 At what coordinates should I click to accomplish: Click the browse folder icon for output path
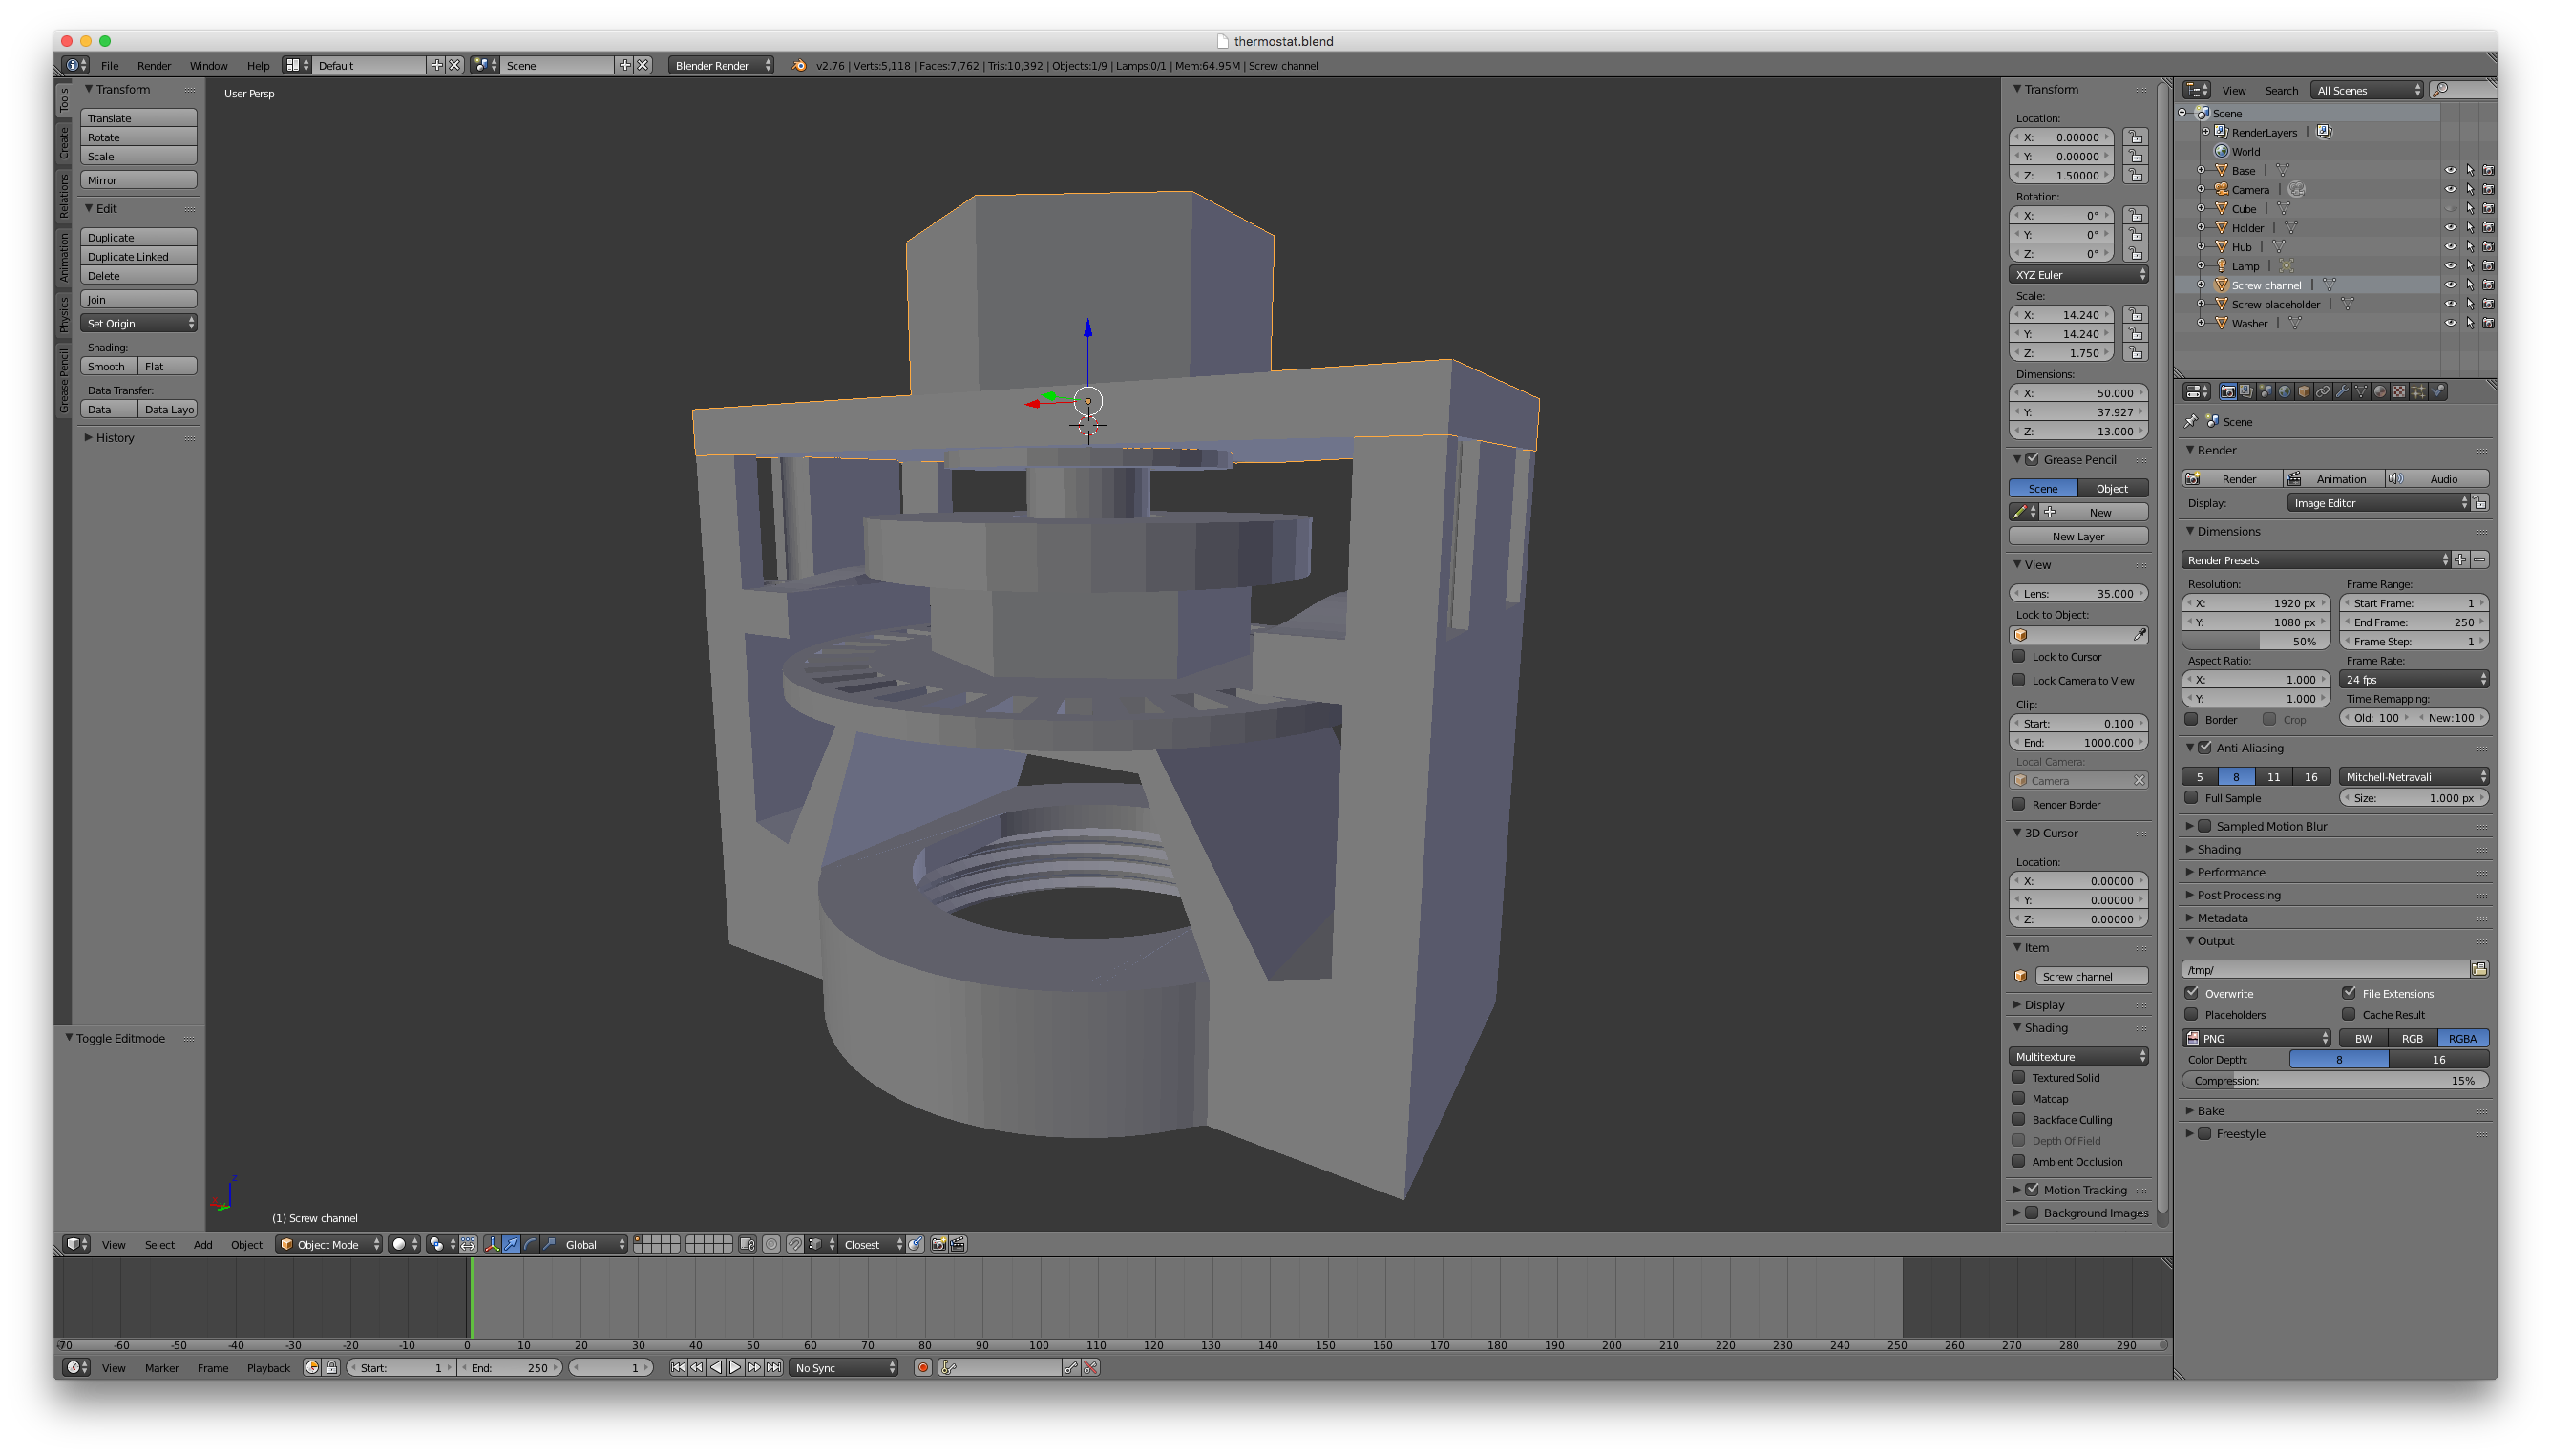click(x=2479, y=969)
